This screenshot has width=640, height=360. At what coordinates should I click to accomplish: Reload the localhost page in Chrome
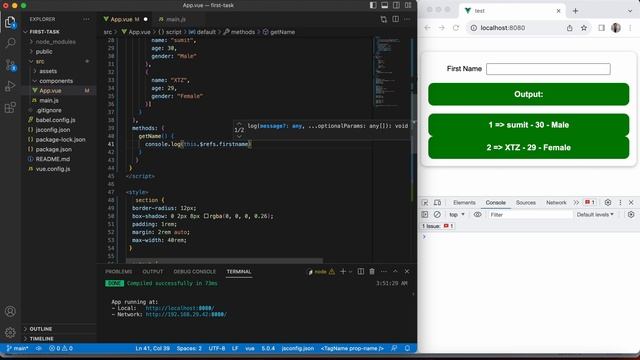click(x=456, y=28)
